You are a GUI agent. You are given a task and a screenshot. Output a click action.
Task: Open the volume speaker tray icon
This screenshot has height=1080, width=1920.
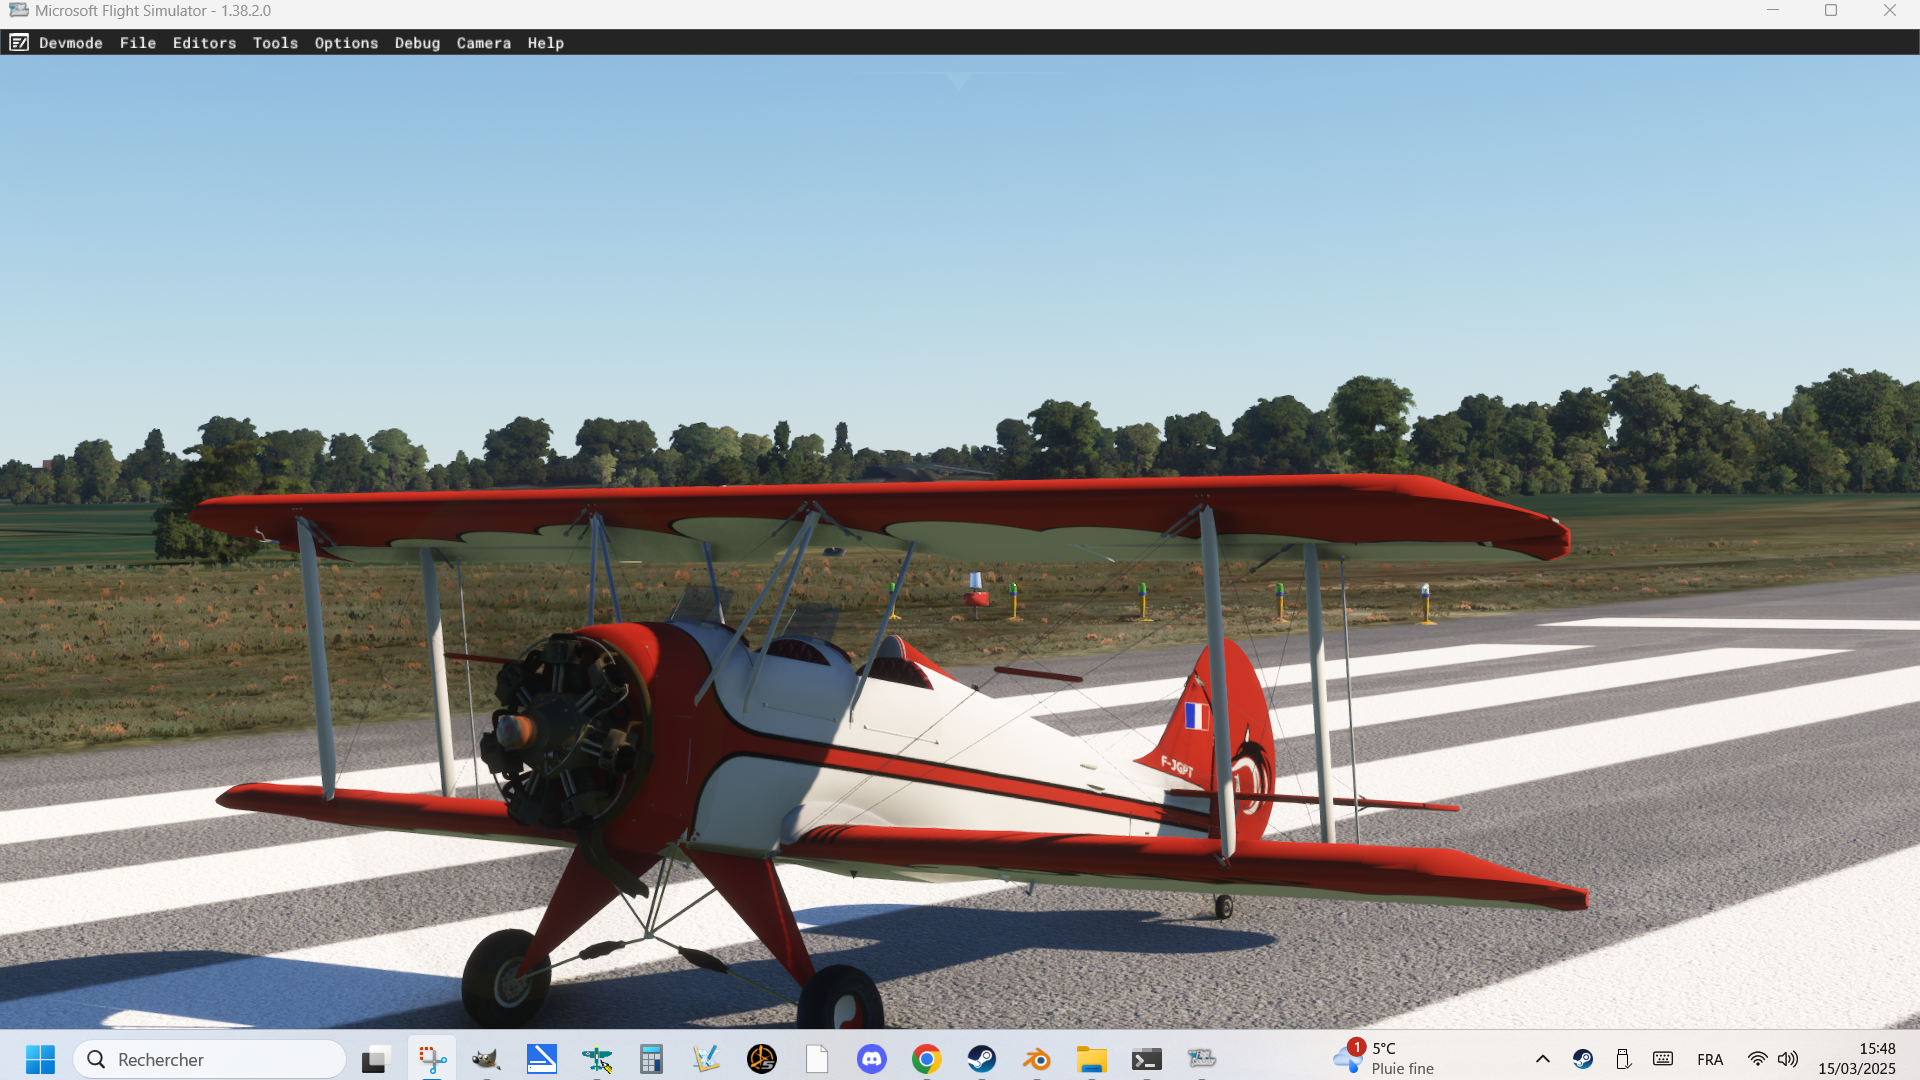[1788, 1059]
